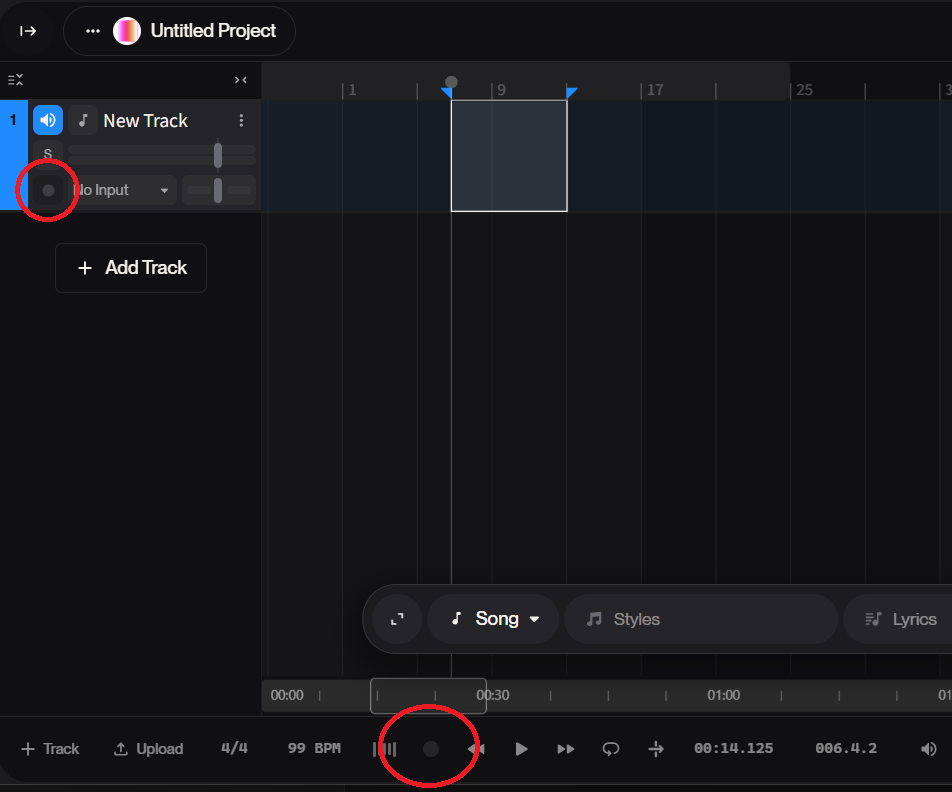Collapse all tracks icon in track header

point(15,80)
